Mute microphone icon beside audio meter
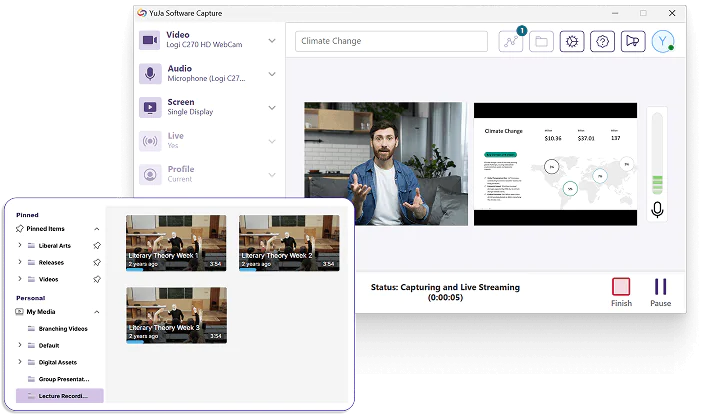 657,210
